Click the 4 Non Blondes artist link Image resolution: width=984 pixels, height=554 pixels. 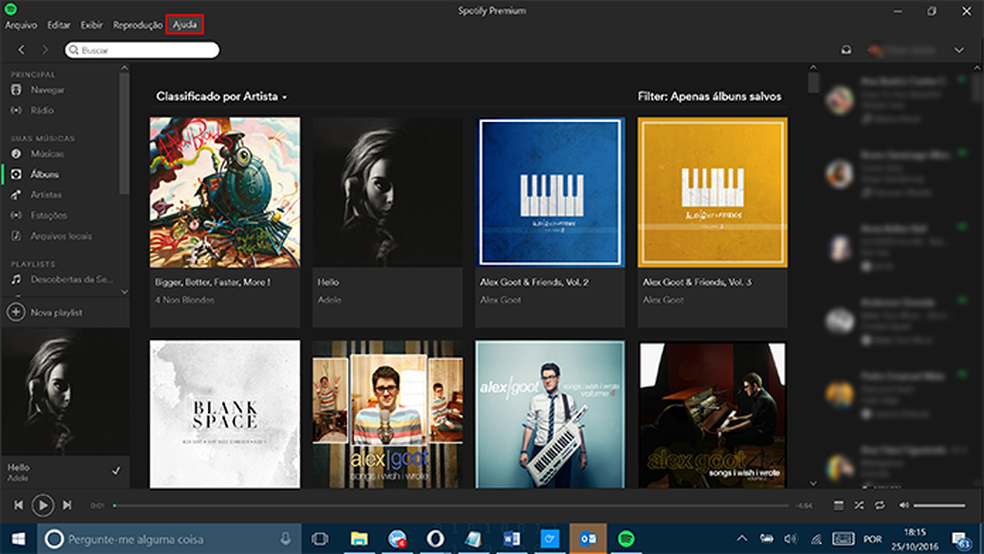point(184,300)
